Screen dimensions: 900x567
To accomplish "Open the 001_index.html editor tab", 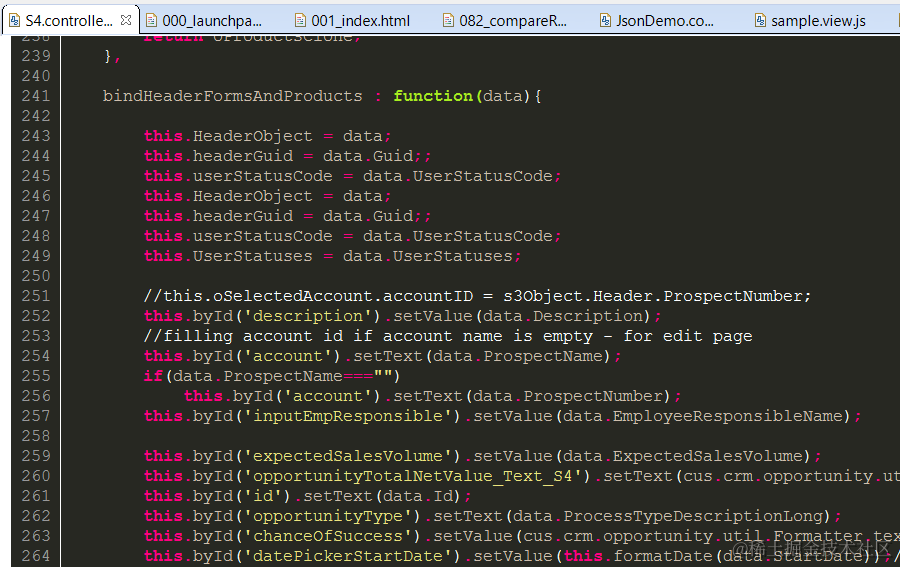I will coord(354,21).
